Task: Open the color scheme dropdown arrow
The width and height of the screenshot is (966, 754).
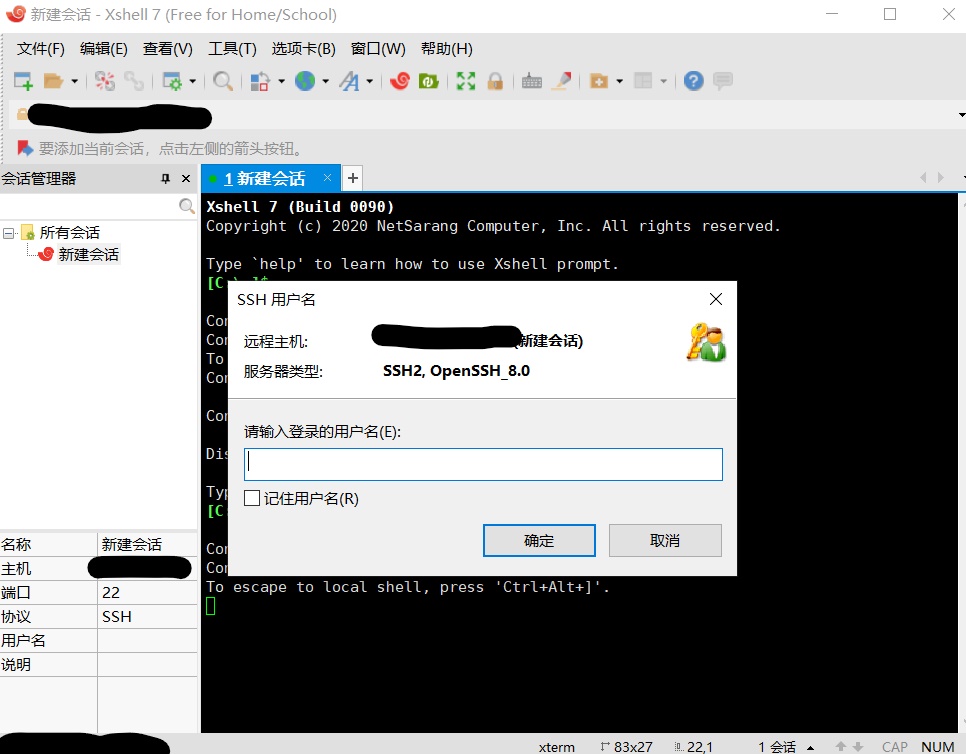Action: (x=282, y=81)
